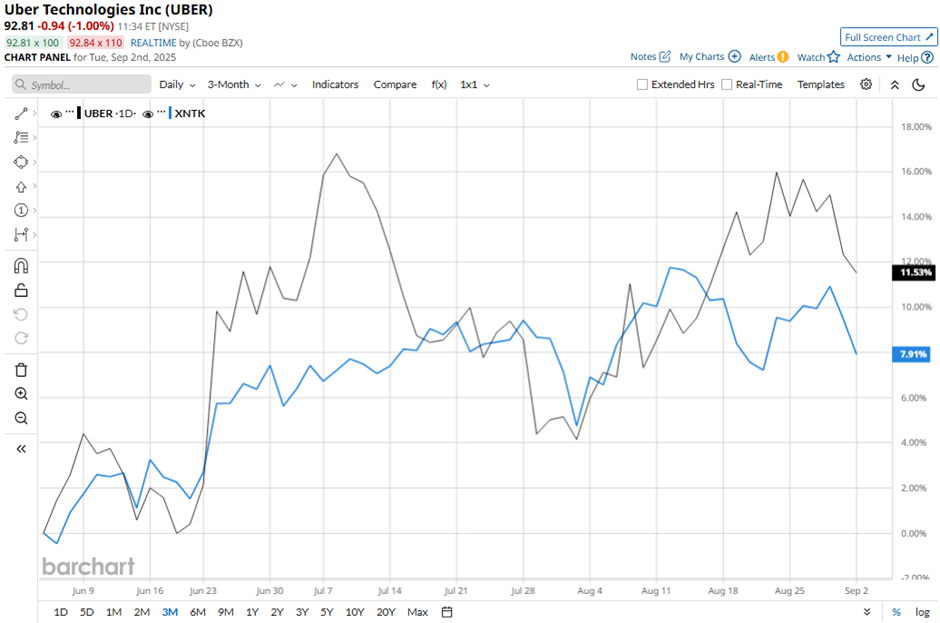The width and height of the screenshot is (940, 623).
Task: Open the f(x) expressions menu
Action: click(439, 85)
